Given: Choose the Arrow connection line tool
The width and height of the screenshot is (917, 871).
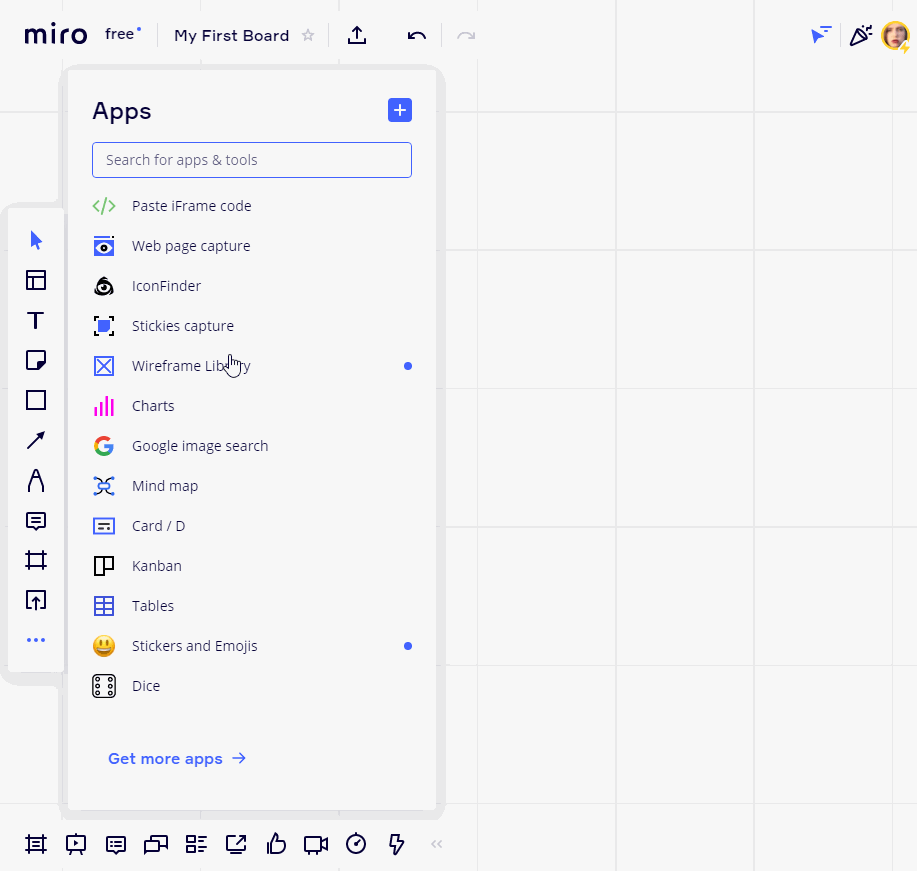Looking at the screenshot, I should point(36,440).
